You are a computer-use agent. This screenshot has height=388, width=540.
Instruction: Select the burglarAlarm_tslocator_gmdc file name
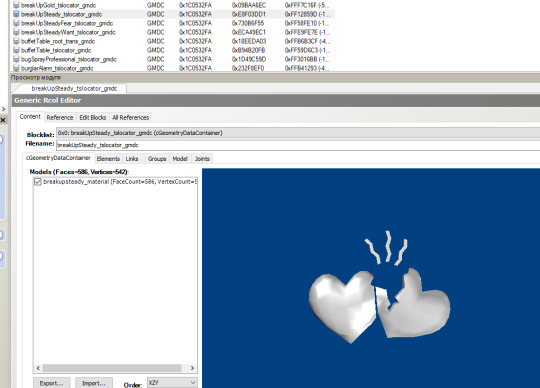(x=57, y=68)
